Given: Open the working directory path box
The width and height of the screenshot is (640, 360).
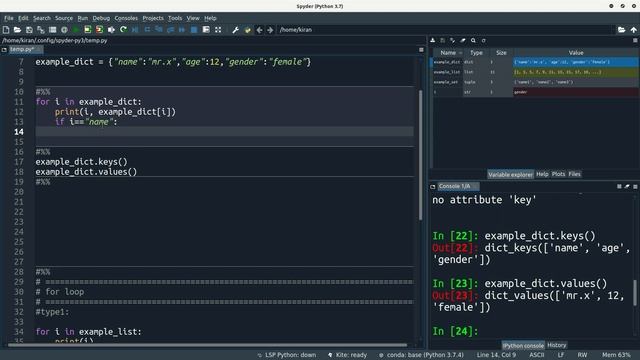Looking at the screenshot, I should [x=446, y=30].
